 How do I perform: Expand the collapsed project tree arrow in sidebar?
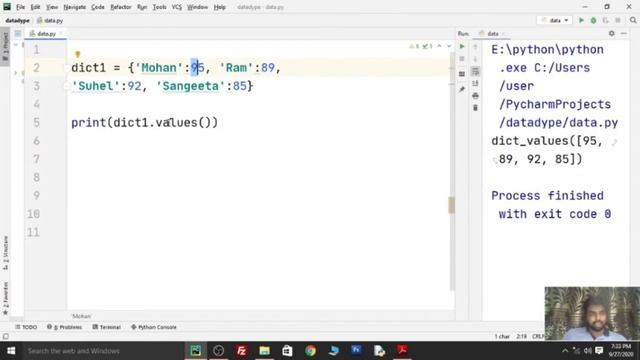pyautogui.click(x=16, y=73)
